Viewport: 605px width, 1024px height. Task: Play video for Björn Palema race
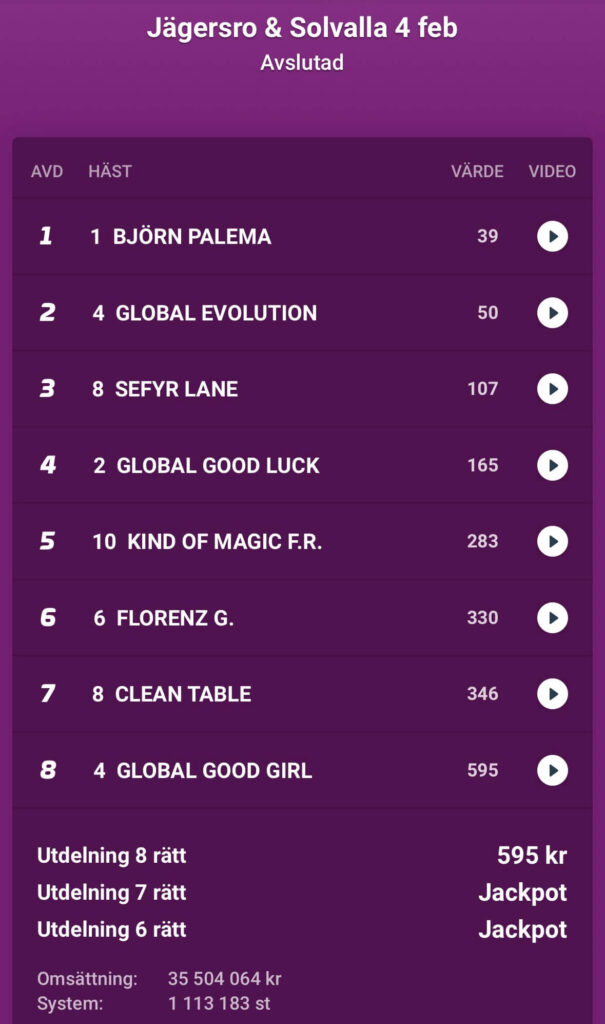(552, 237)
